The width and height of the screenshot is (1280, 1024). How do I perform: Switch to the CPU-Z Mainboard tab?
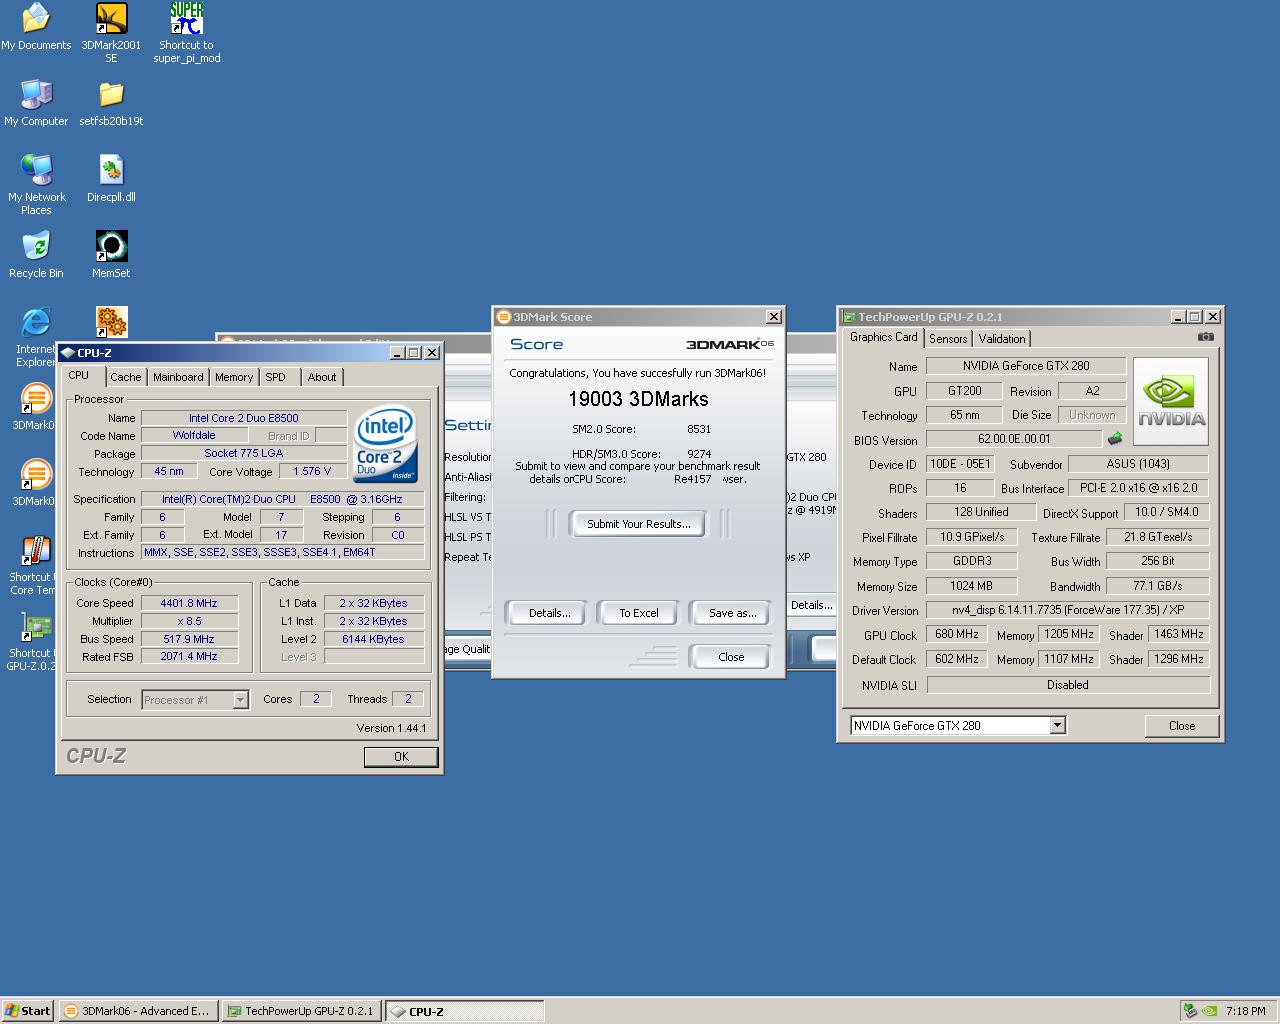[x=178, y=377]
